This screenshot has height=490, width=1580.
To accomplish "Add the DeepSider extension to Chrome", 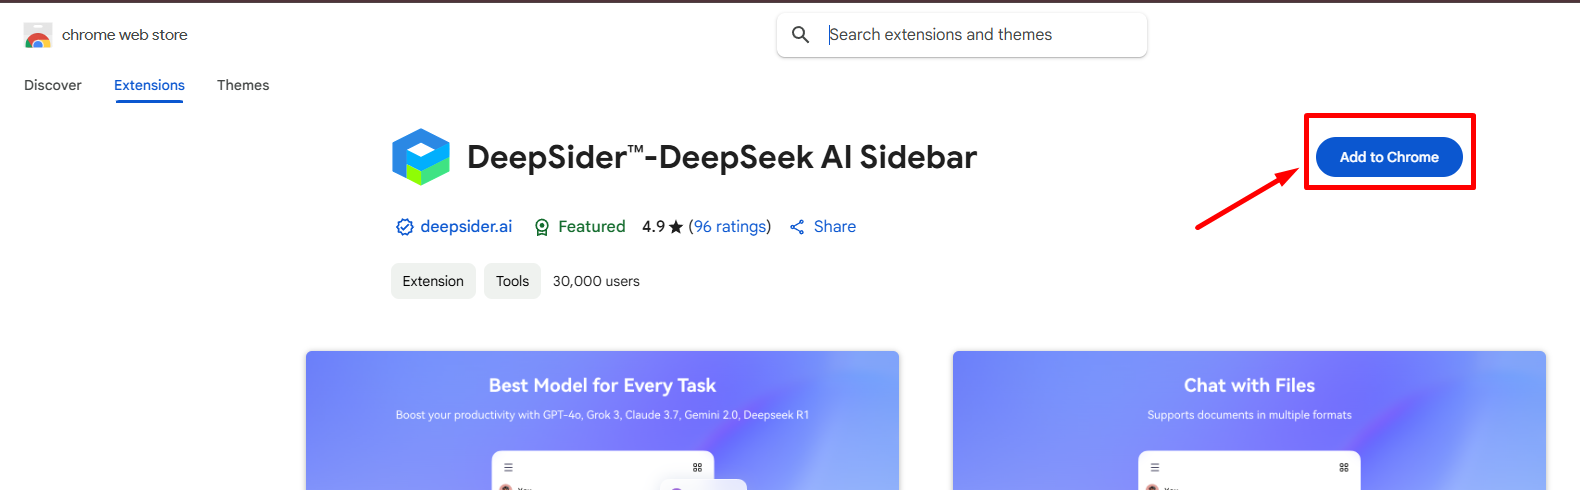I will pyautogui.click(x=1389, y=157).
